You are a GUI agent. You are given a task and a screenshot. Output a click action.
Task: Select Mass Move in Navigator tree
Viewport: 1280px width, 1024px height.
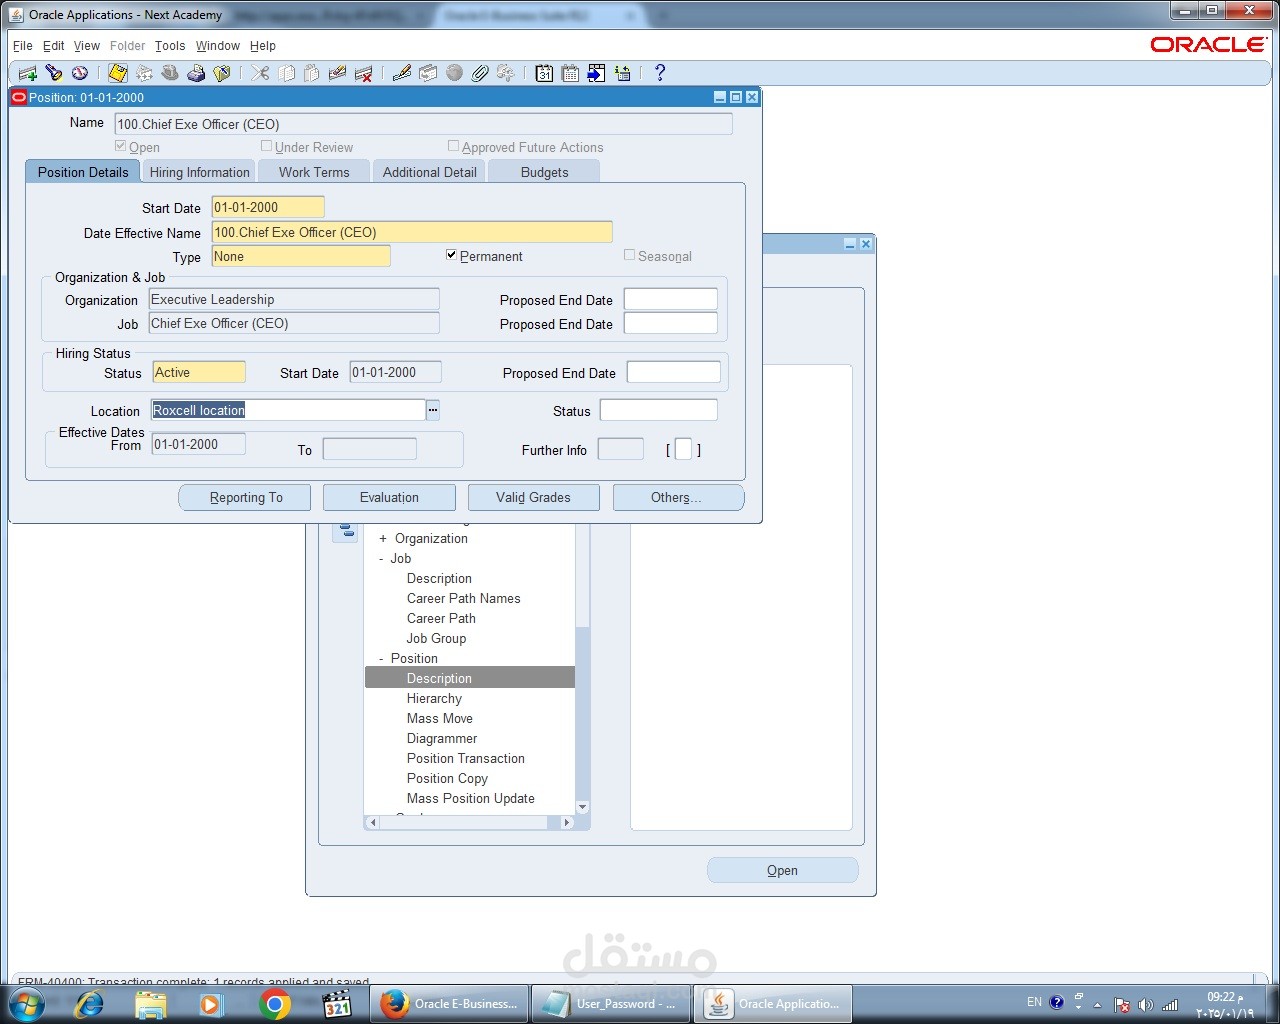(x=440, y=718)
